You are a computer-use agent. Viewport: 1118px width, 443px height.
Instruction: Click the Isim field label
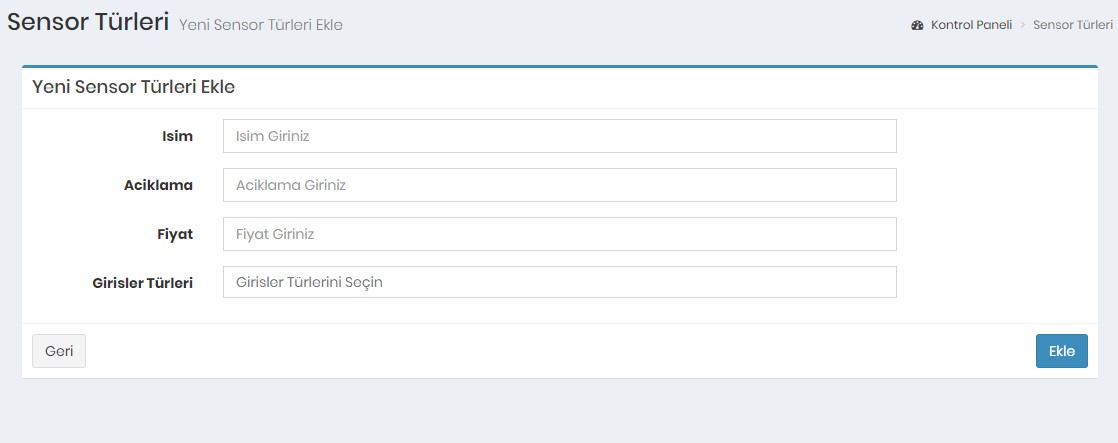tap(177, 136)
